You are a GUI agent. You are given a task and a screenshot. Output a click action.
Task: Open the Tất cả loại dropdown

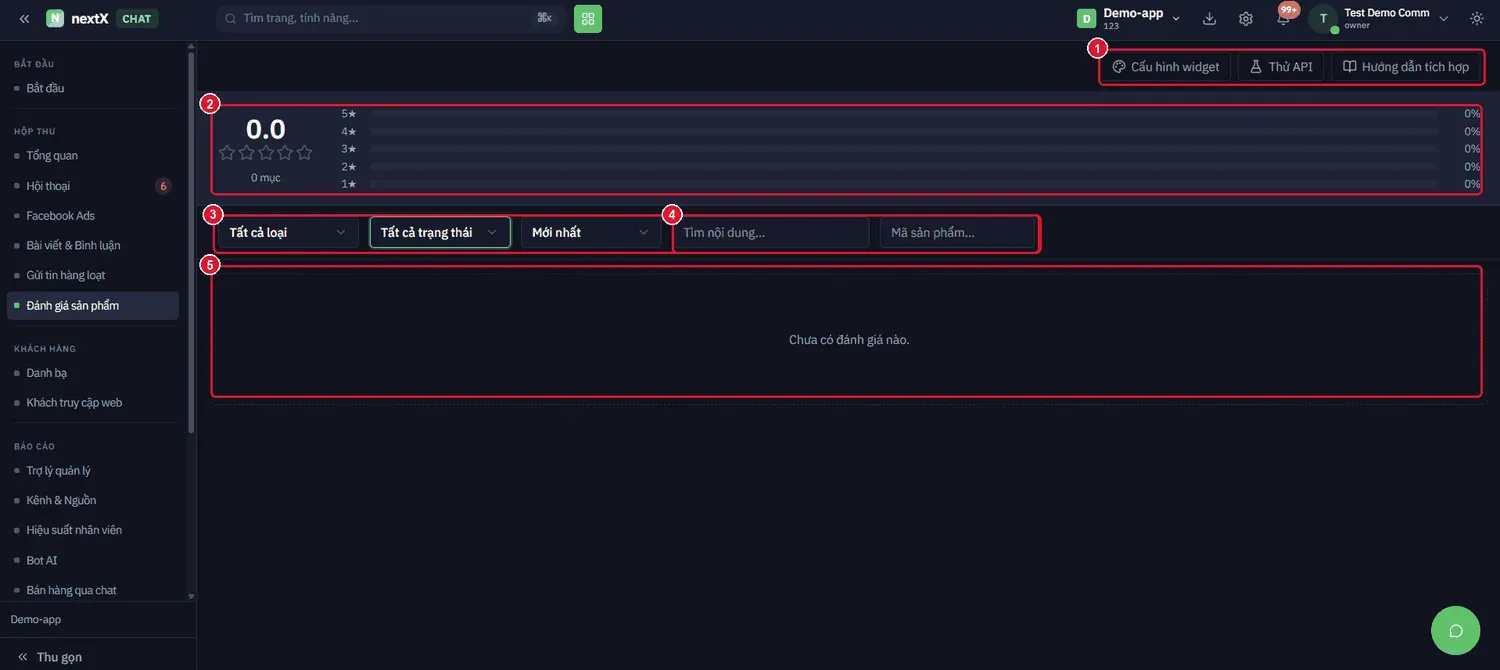(288, 232)
